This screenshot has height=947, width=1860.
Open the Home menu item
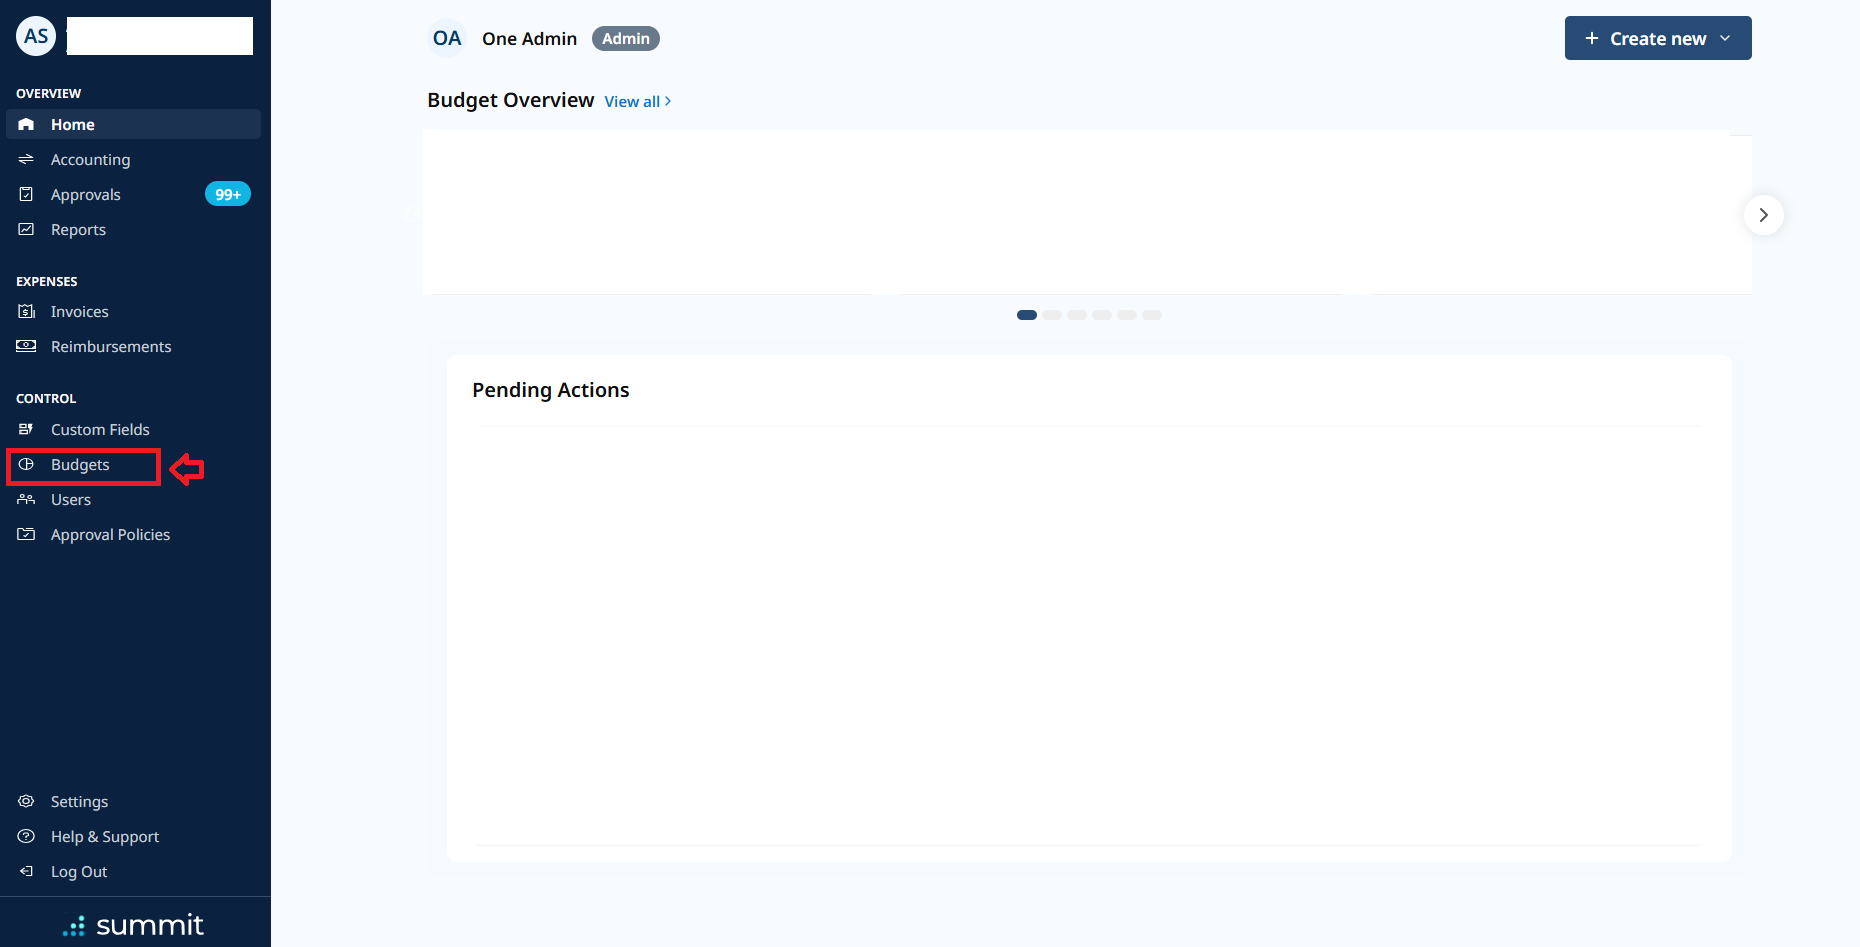click(x=133, y=124)
